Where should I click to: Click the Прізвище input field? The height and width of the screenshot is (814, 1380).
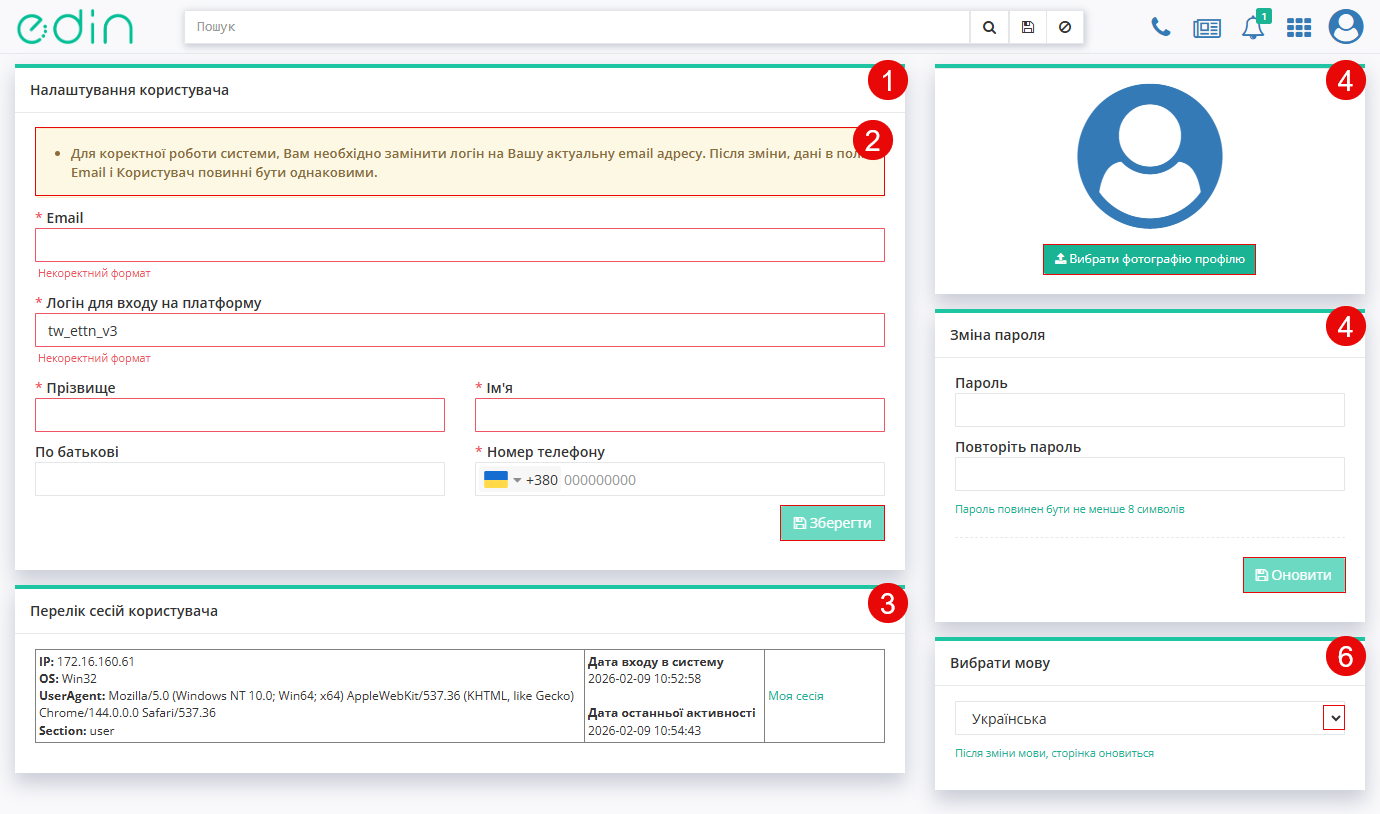point(240,415)
